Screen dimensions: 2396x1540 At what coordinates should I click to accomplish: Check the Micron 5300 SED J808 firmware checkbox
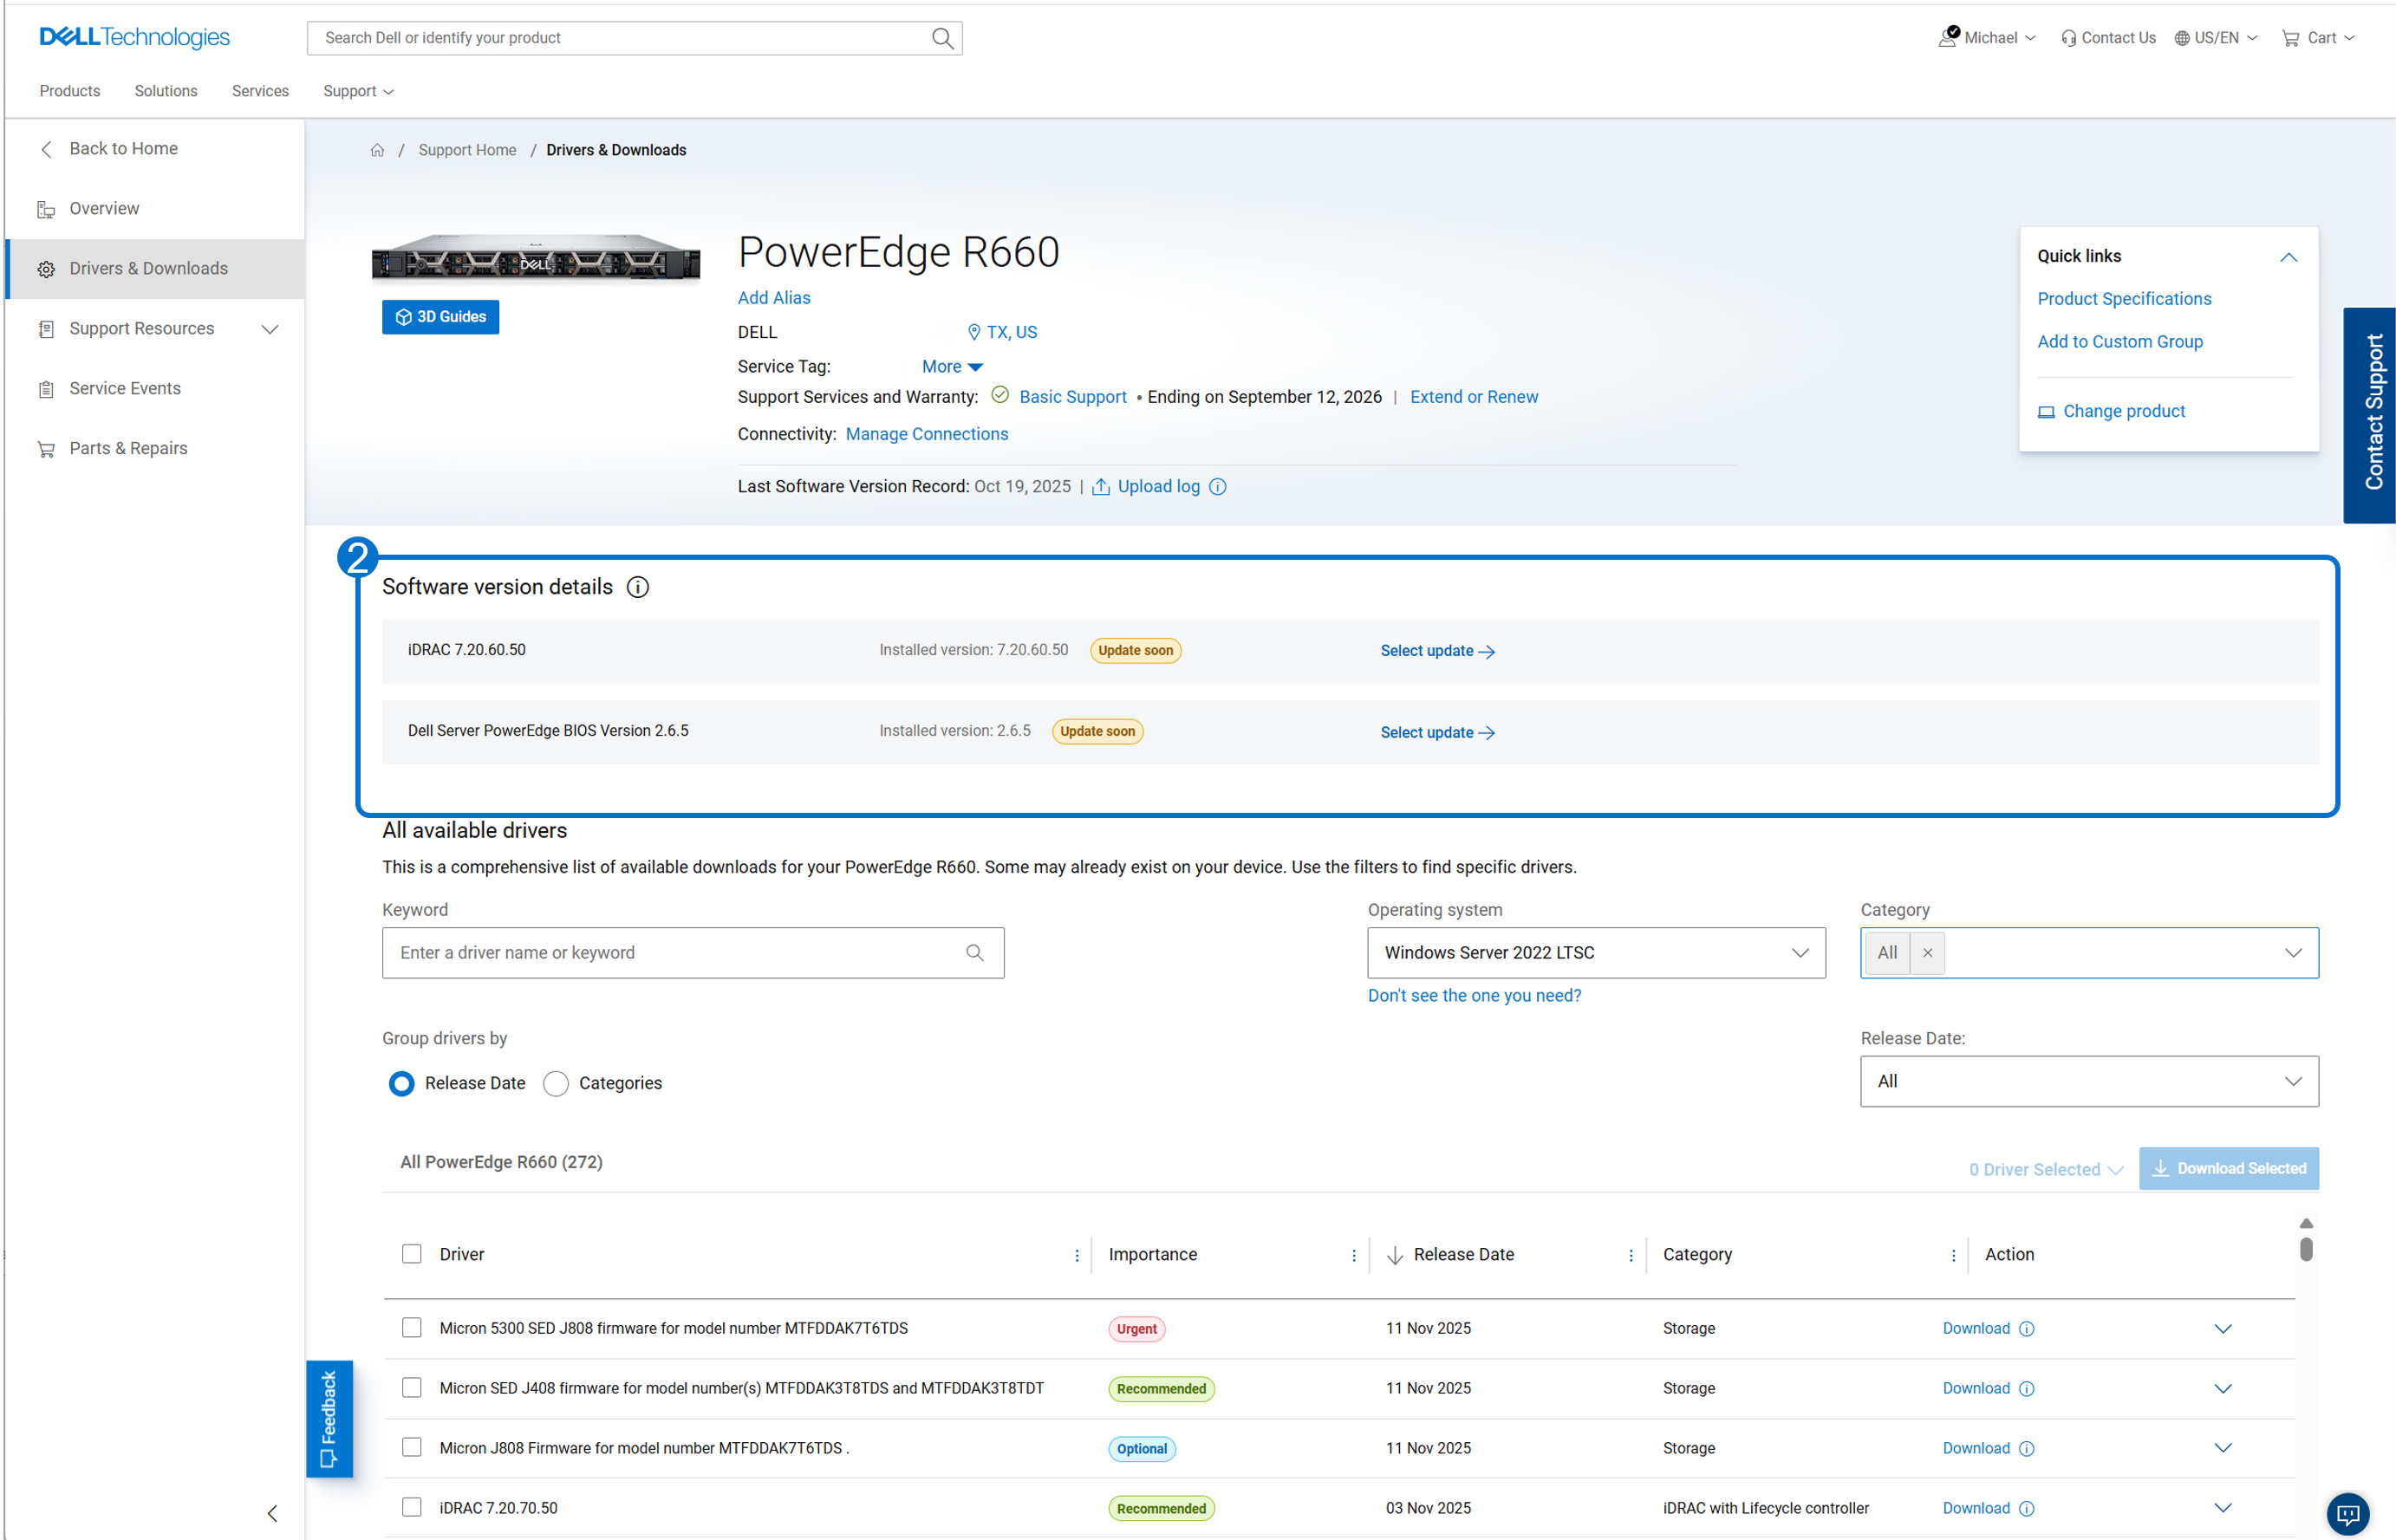pyautogui.click(x=411, y=1327)
